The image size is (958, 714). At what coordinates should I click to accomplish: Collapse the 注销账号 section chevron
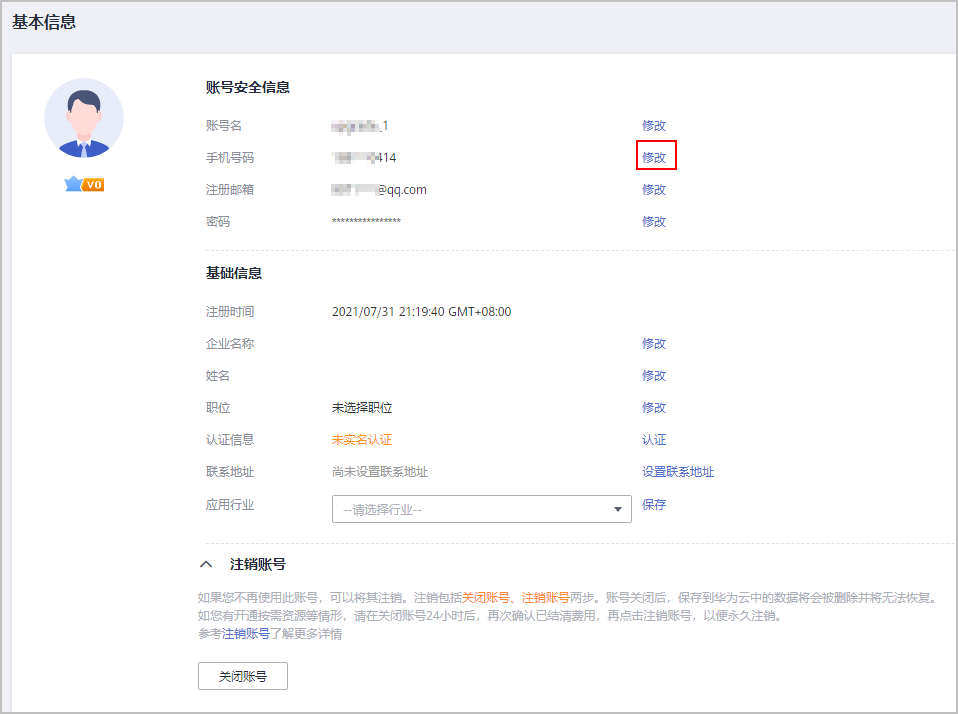(x=207, y=564)
